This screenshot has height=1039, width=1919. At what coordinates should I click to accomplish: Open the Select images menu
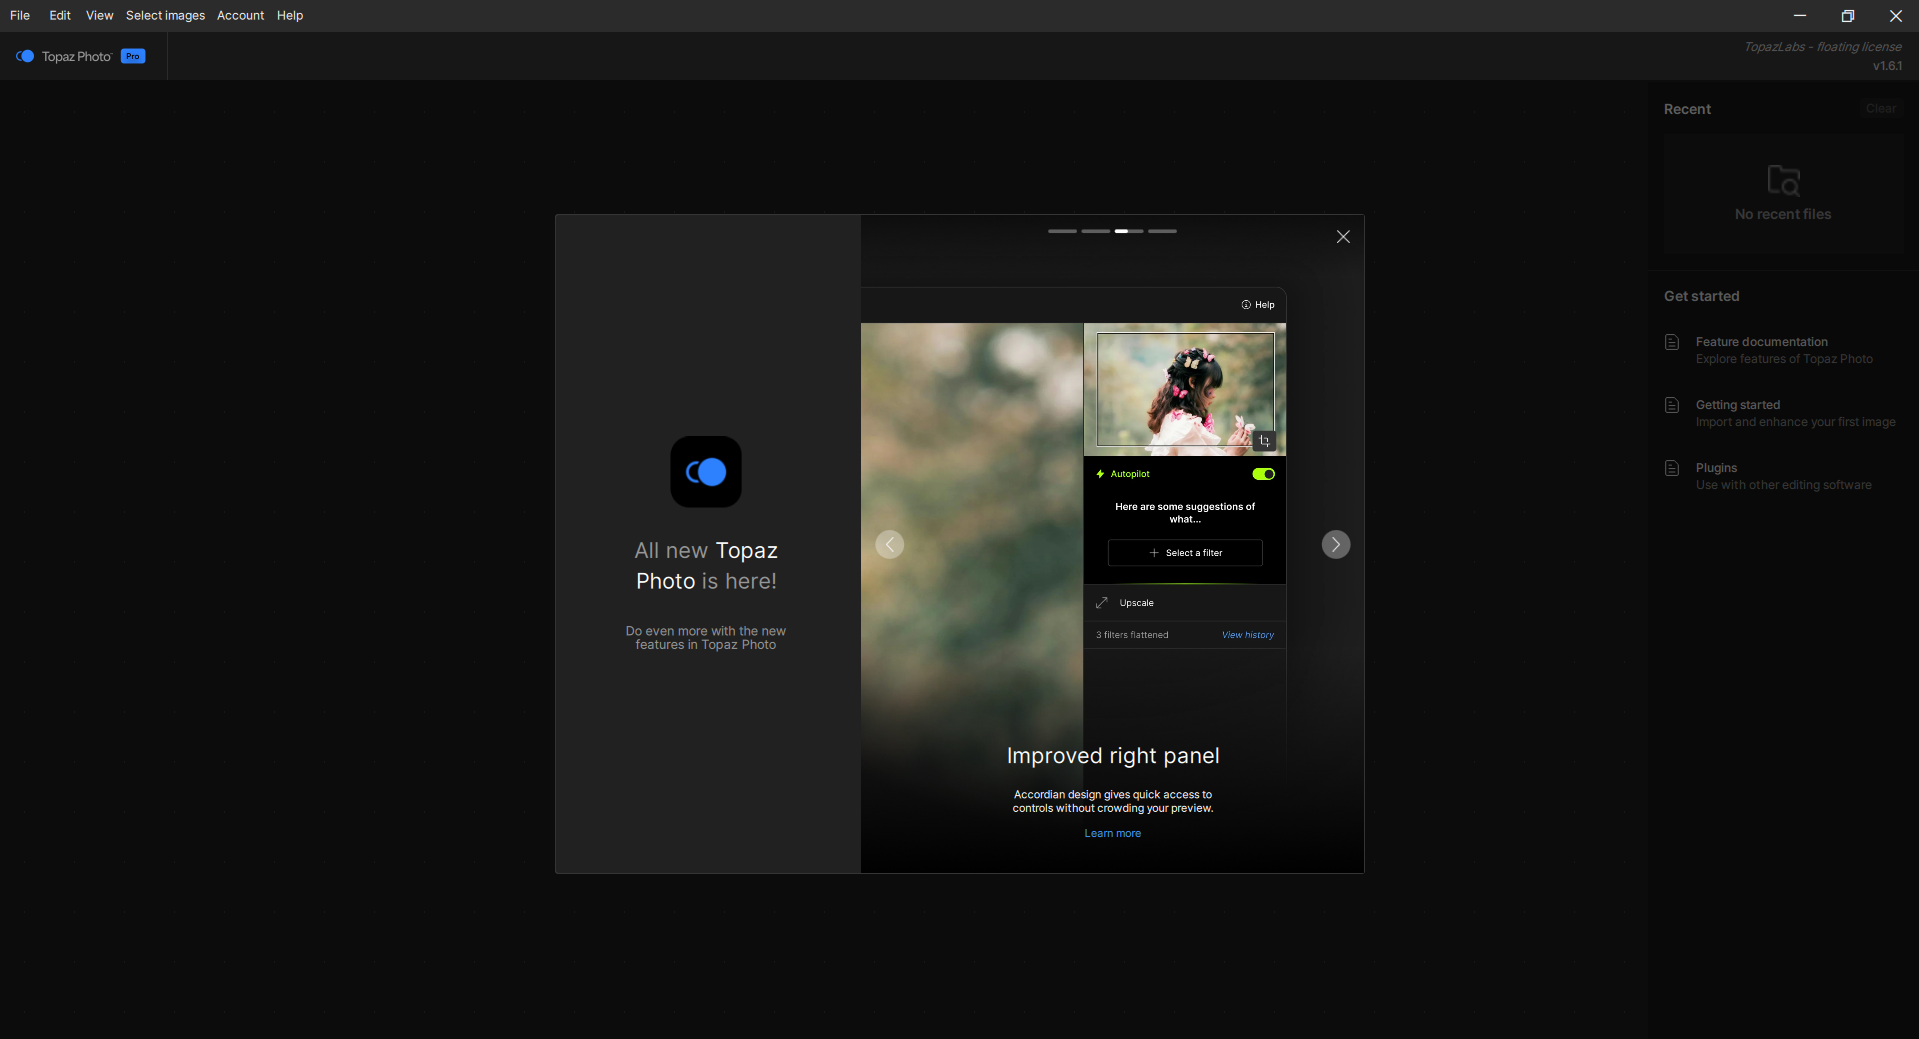point(165,15)
